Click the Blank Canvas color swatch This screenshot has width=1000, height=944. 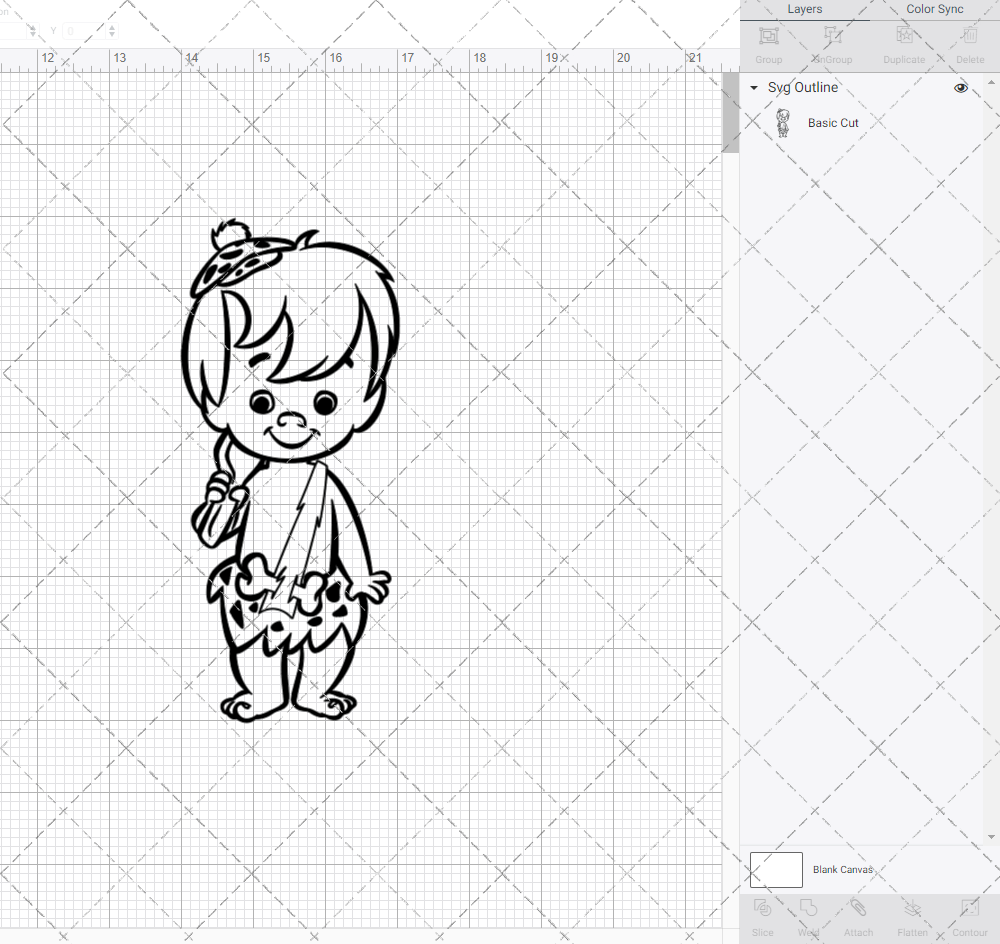coord(776,870)
